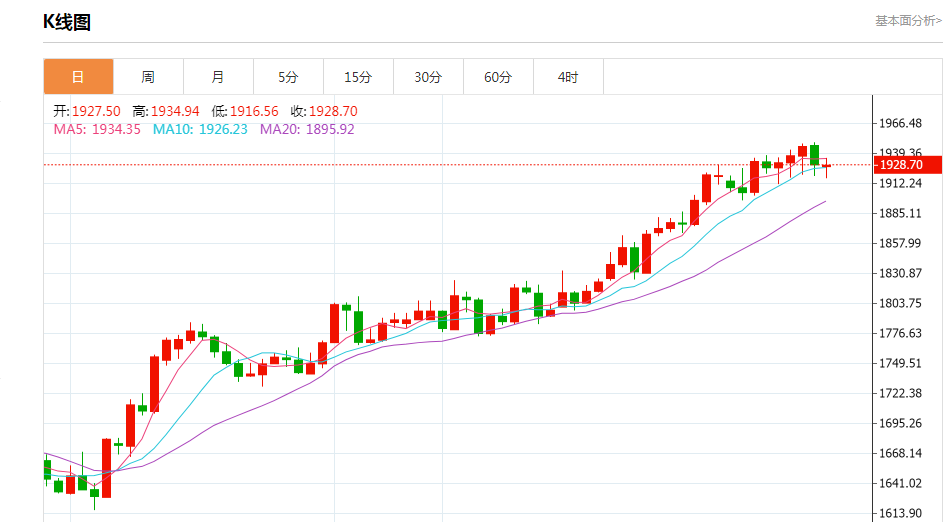Select the 30分 chart tab
This screenshot has height=522, width=944.
(428, 77)
